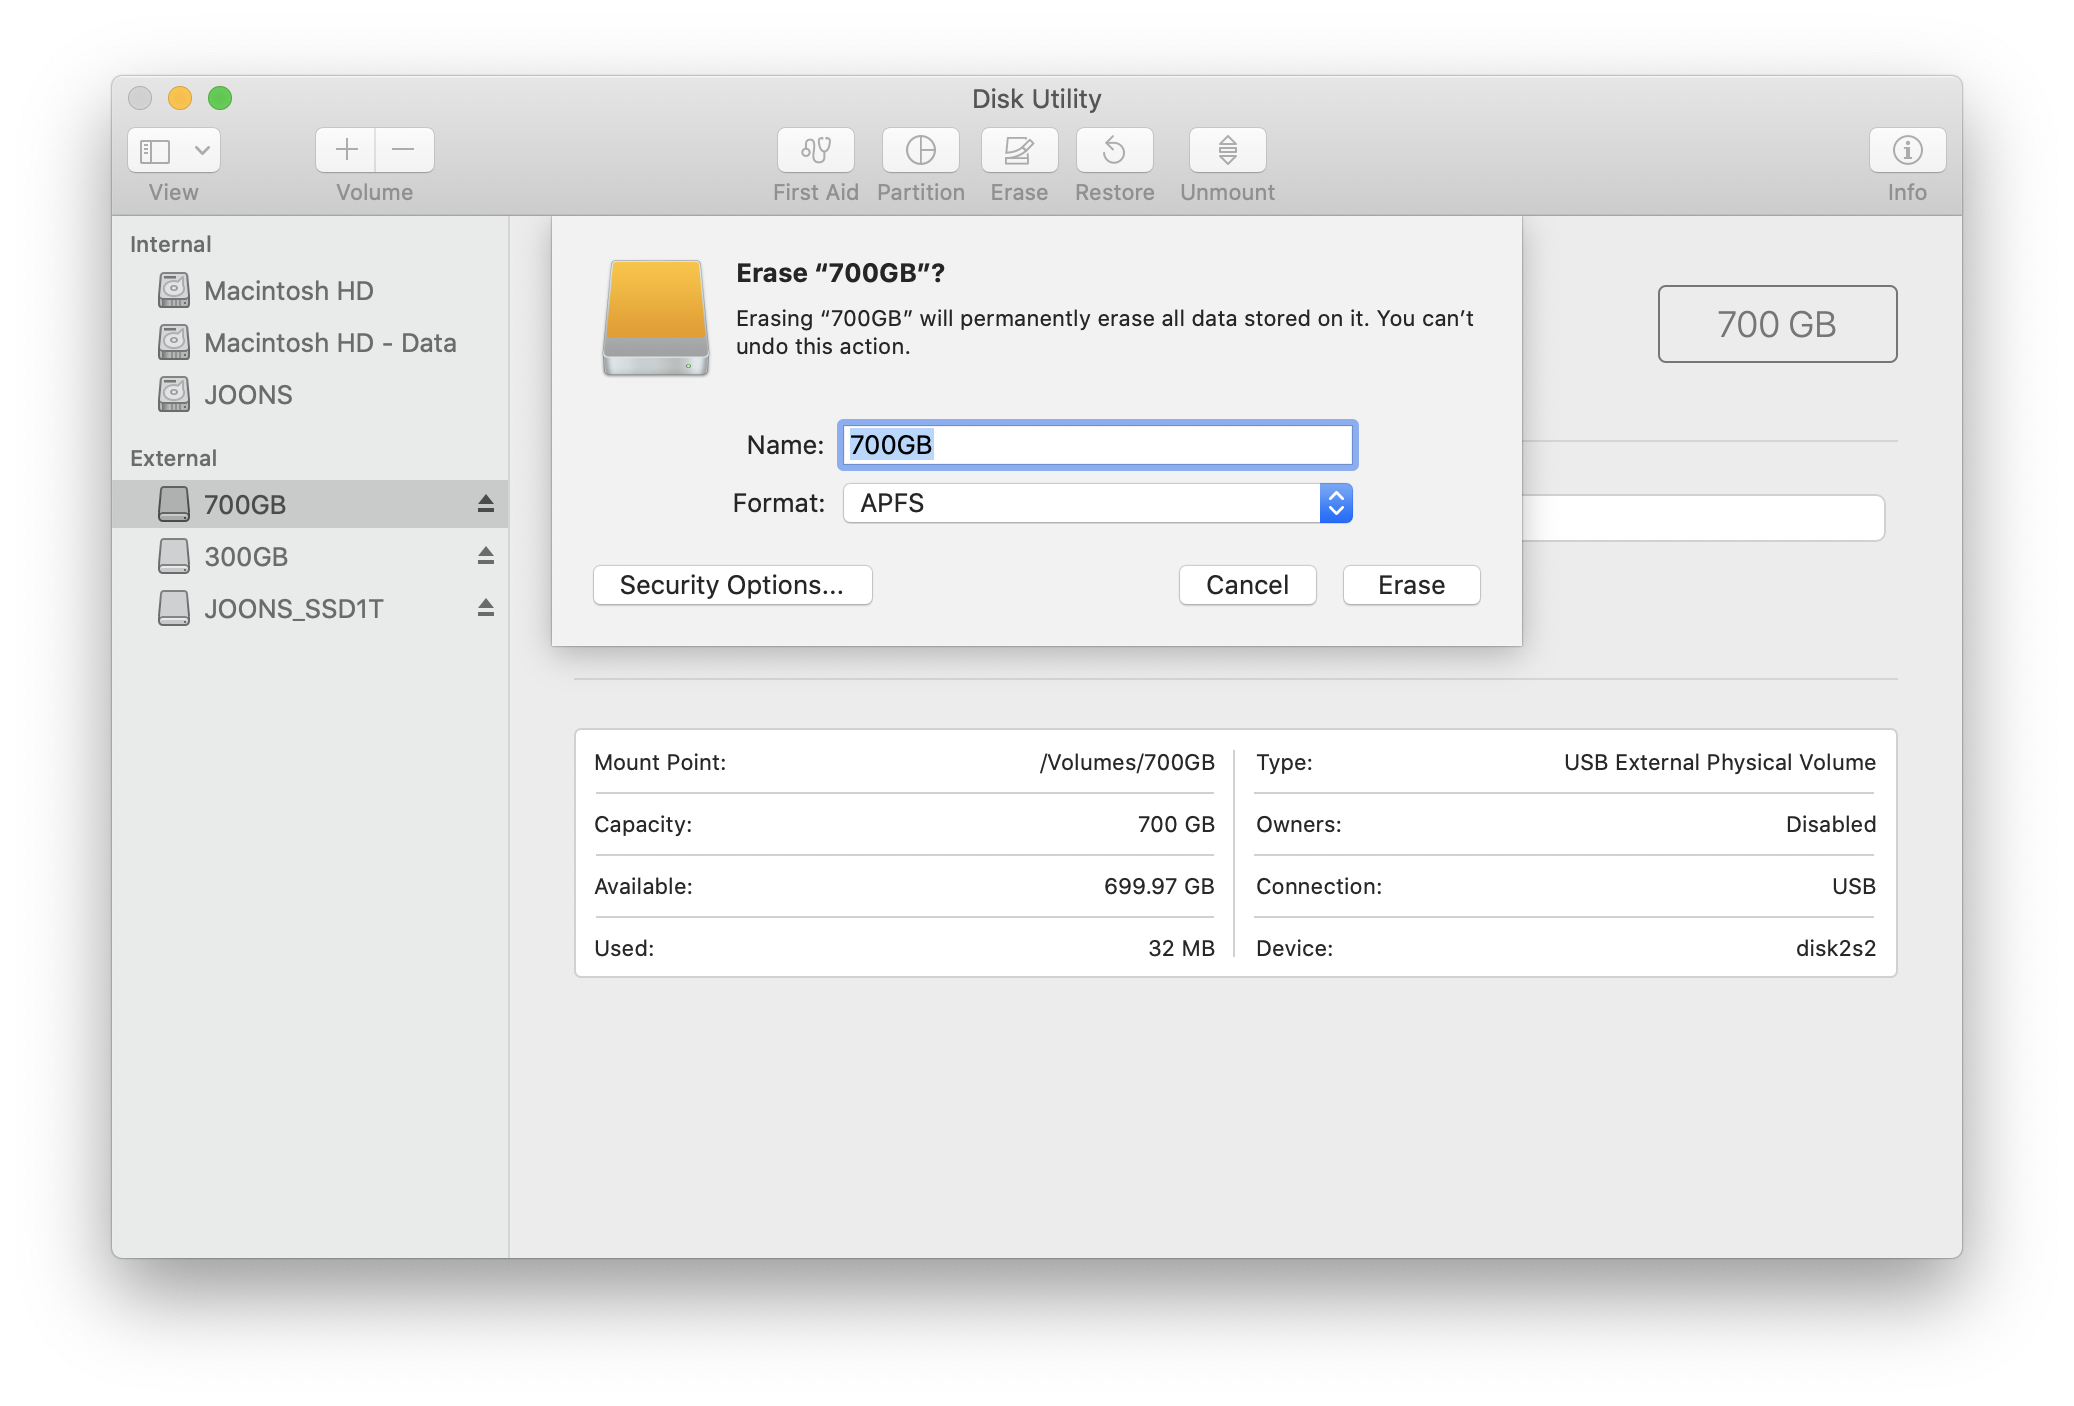Select Macintosh HD - Data volume

[x=330, y=343]
